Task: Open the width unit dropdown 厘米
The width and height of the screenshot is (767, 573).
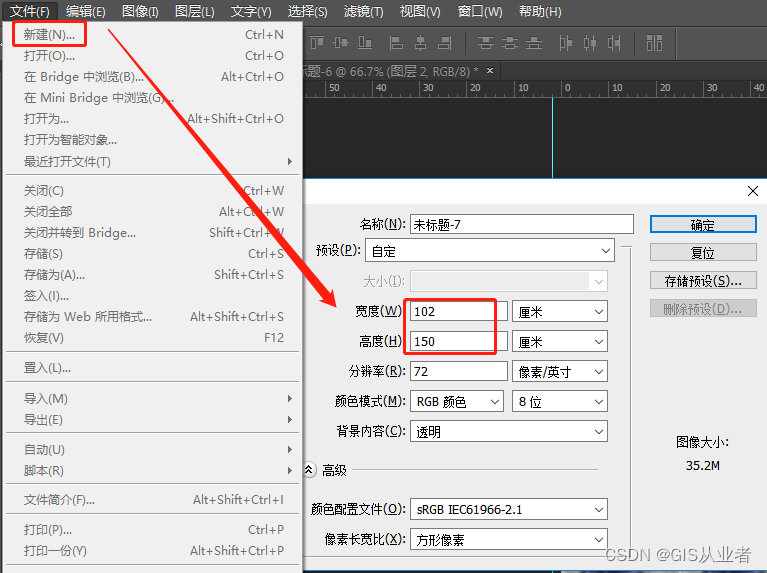Action: click(x=560, y=312)
